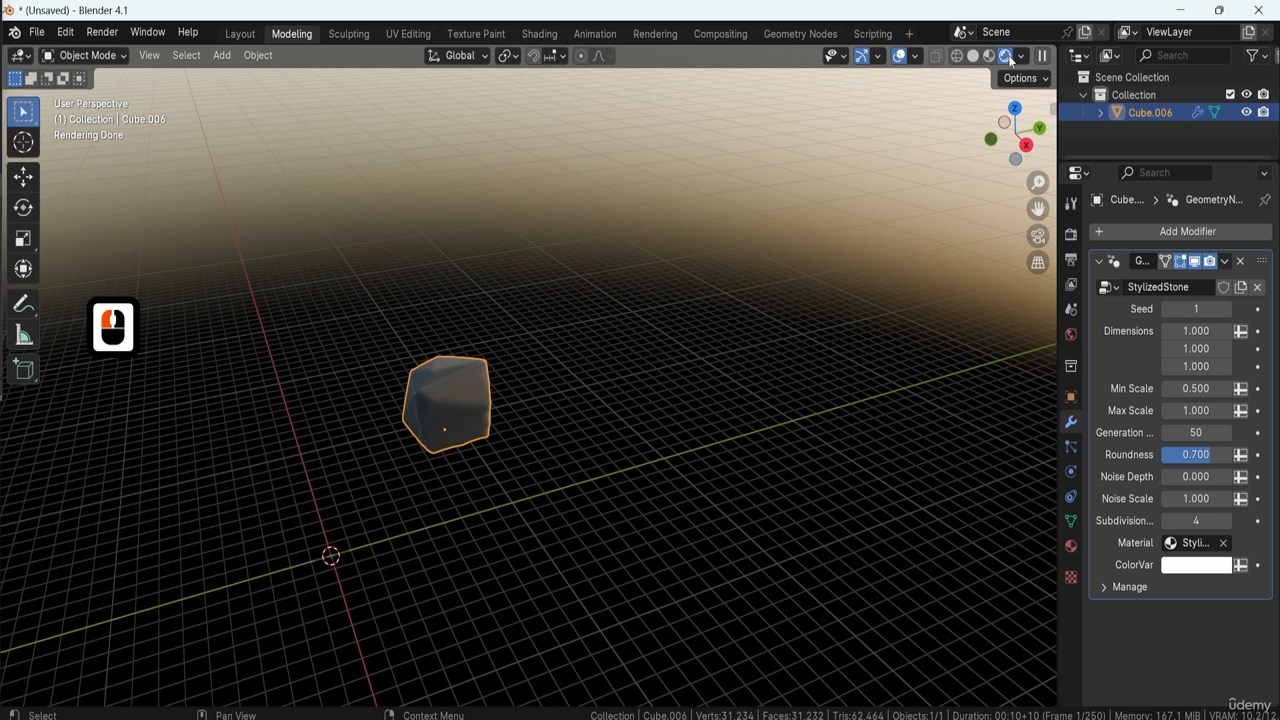The height and width of the screenshot is (720, 1280).
Task: Toggle viewport gizmos display
Action: coord(861,56)
